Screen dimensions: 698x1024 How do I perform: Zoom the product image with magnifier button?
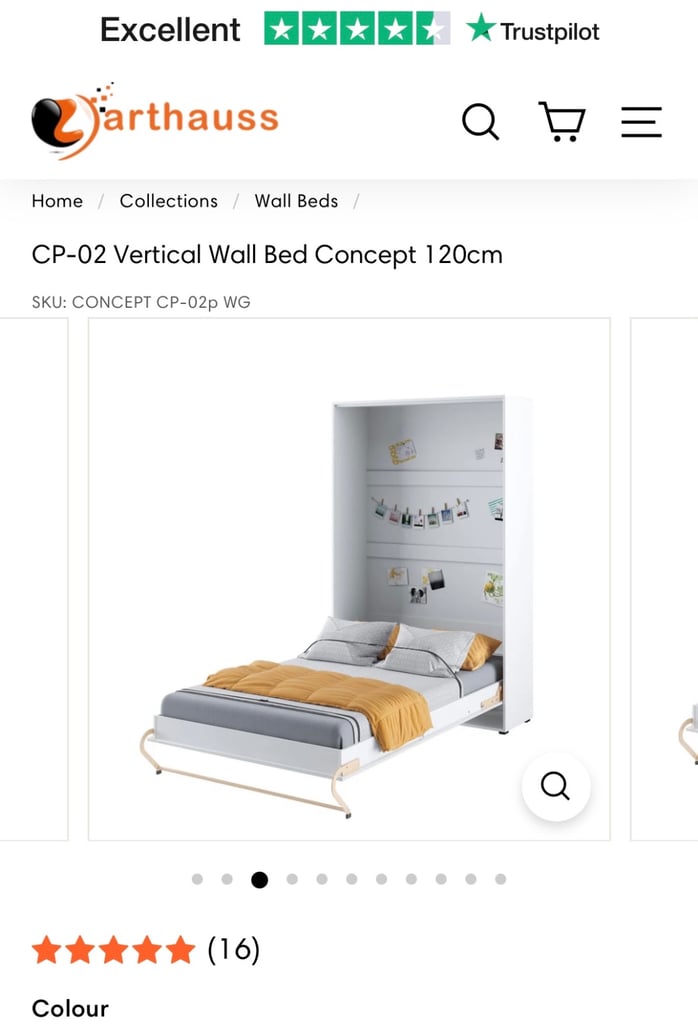coord(556,786)
